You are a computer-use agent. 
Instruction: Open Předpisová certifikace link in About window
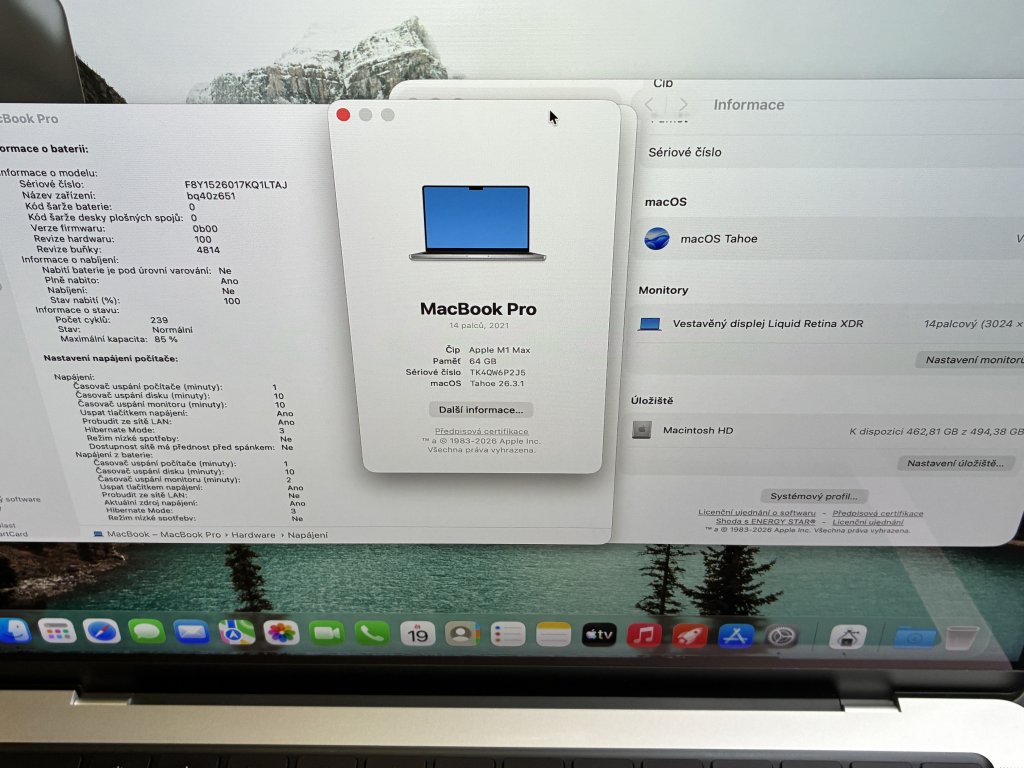point(482,431)
